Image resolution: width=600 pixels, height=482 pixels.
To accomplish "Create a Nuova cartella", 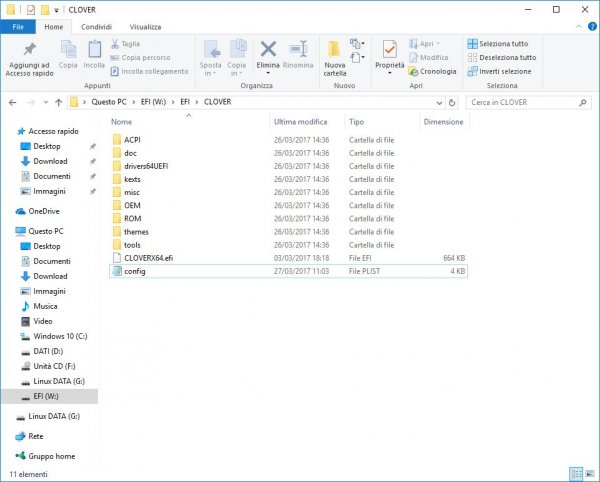I will [x=334, y=58].
